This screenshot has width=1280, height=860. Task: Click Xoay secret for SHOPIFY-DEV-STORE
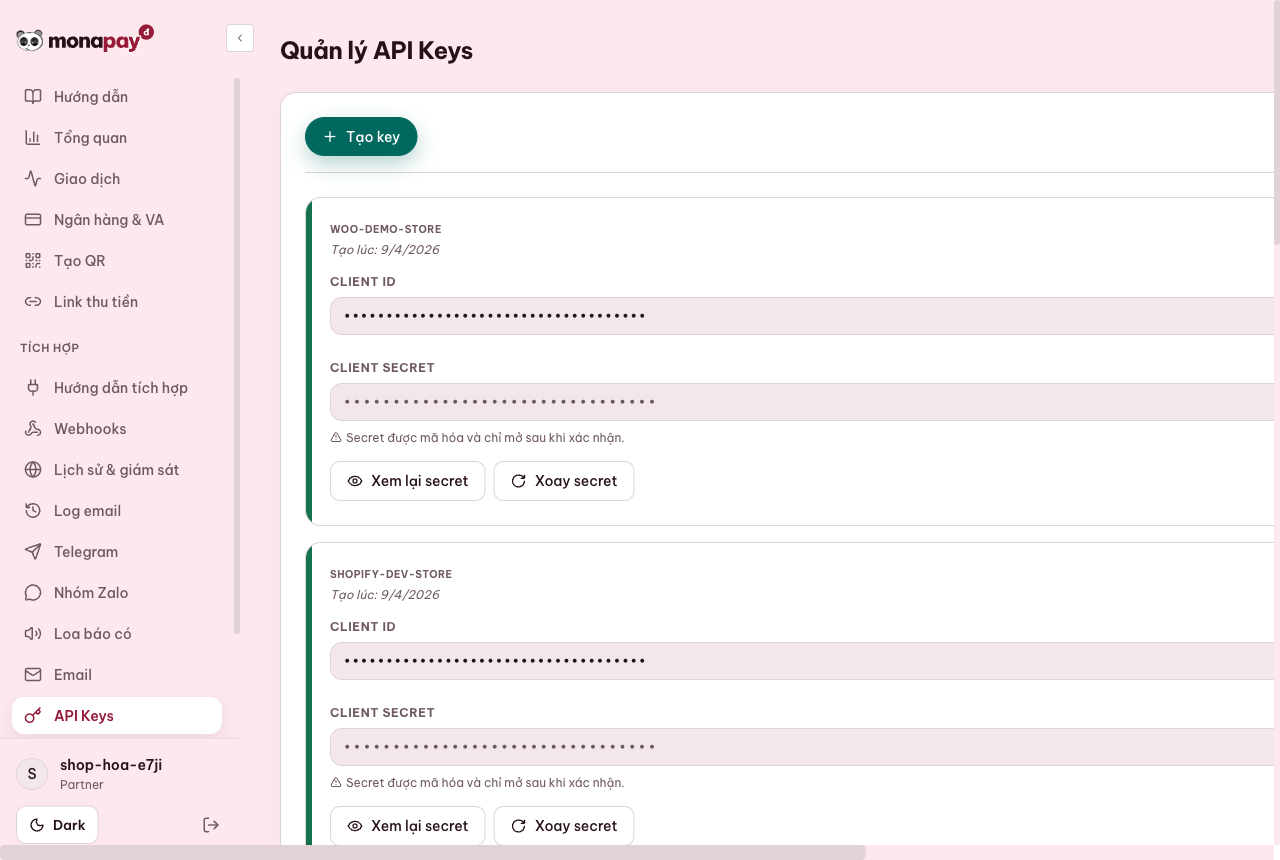click(564, 826)
